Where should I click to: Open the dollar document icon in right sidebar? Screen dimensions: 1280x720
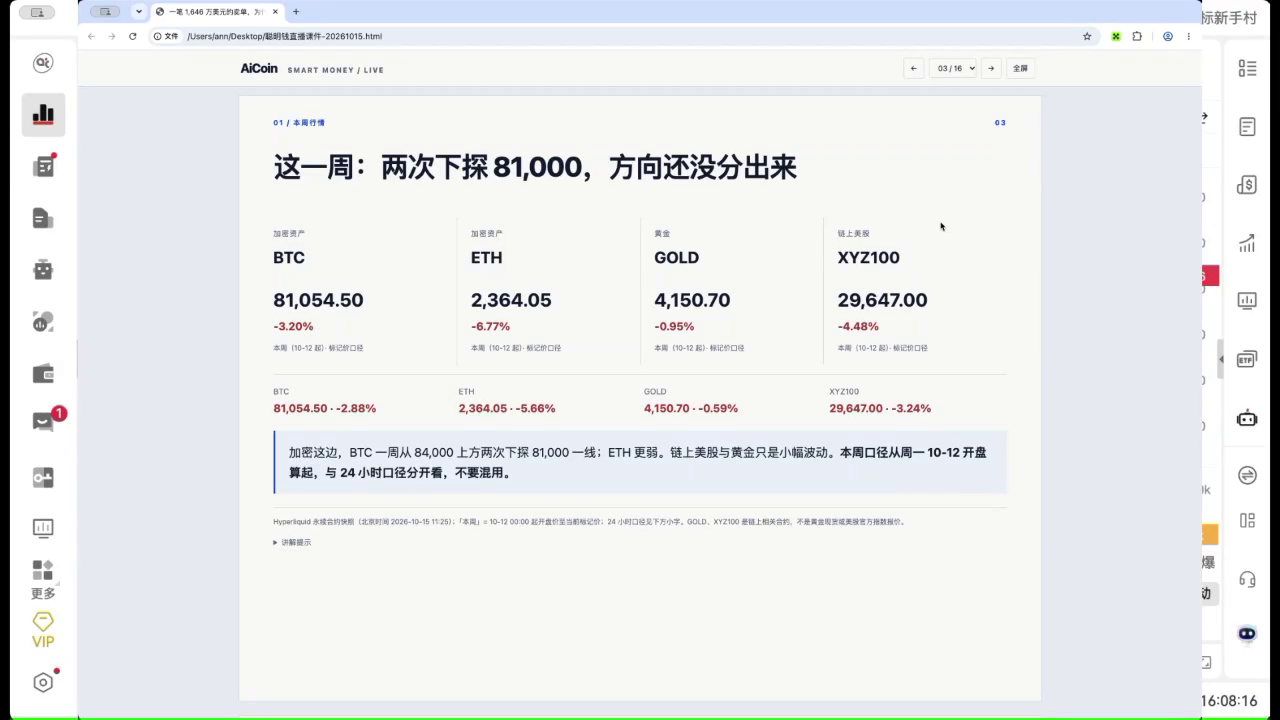[x=1247, y=184]
